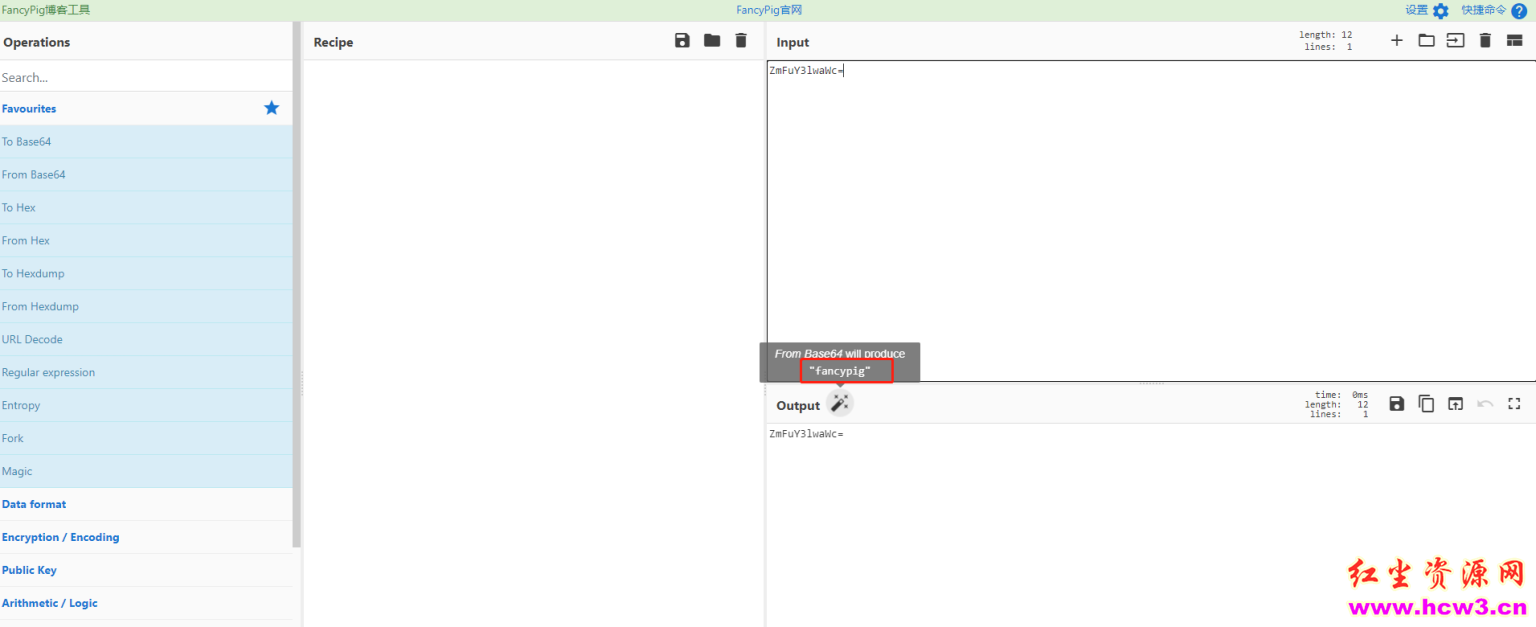Click the Search operations field

coord(146,77)
